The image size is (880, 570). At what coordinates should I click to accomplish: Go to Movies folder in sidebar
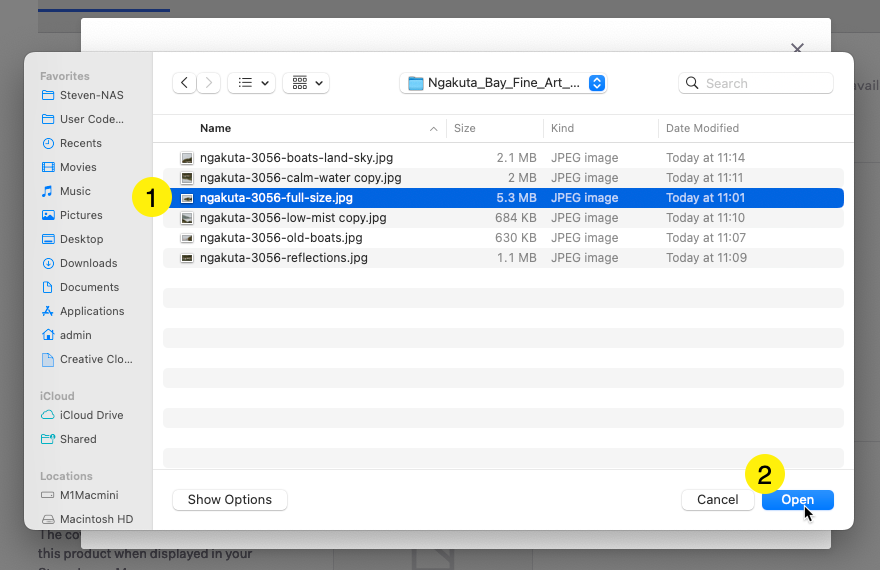click(78, 167)
